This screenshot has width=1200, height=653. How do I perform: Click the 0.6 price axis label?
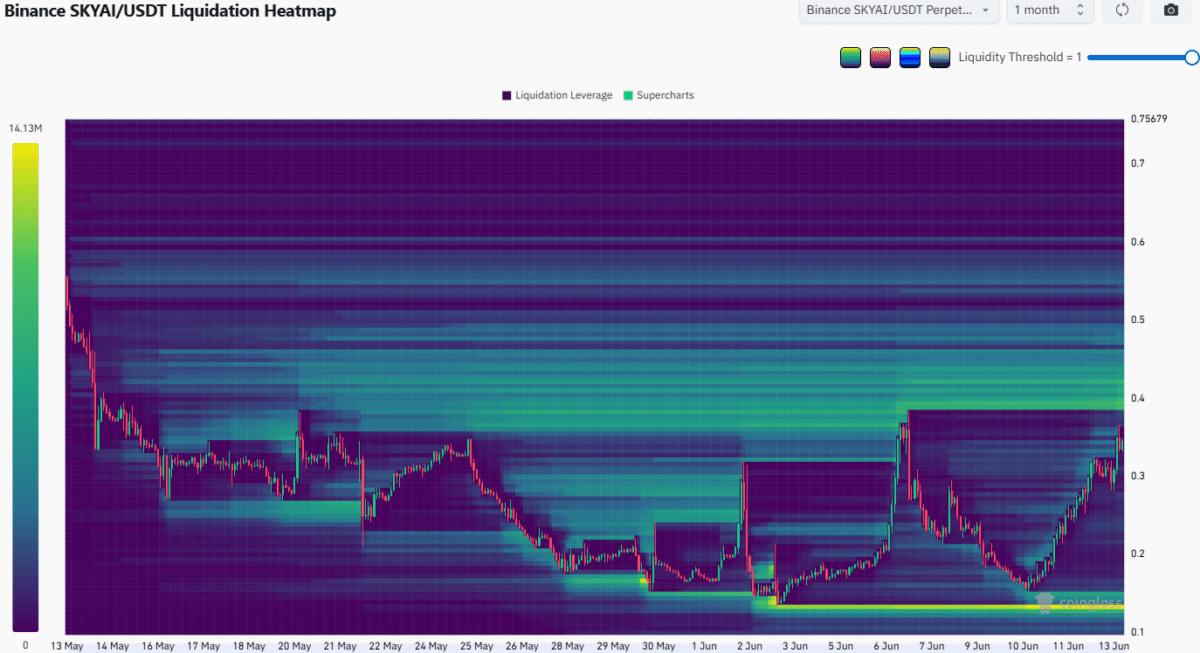pos(1138,242)
